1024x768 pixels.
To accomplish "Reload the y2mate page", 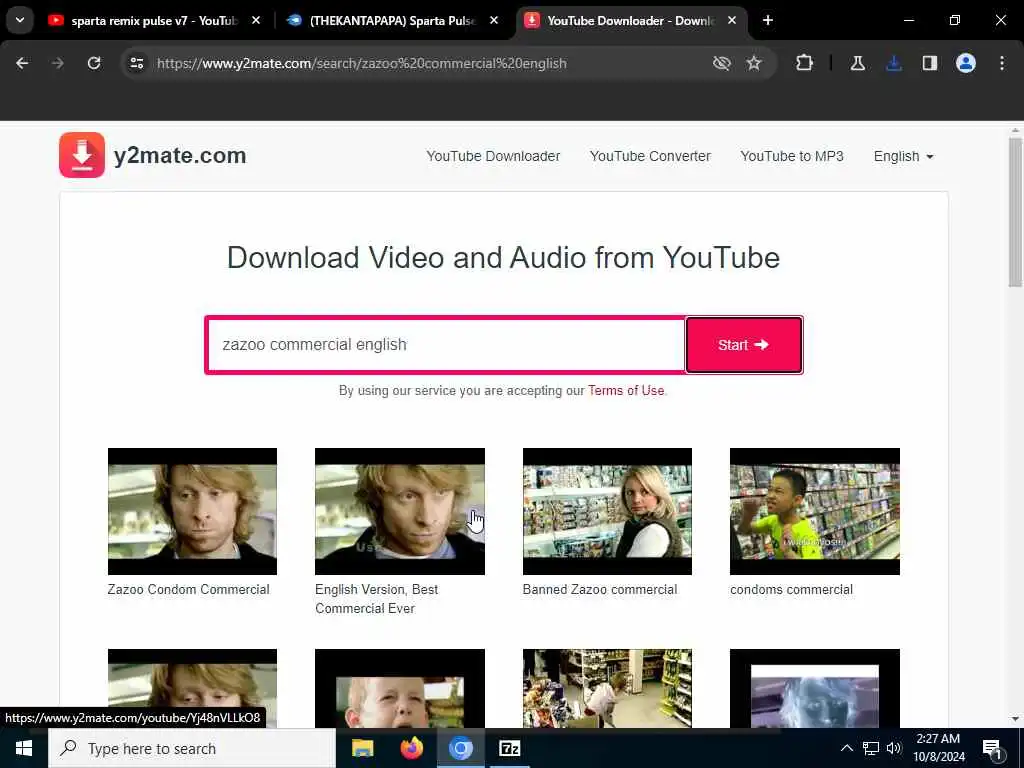I will 94,63.
